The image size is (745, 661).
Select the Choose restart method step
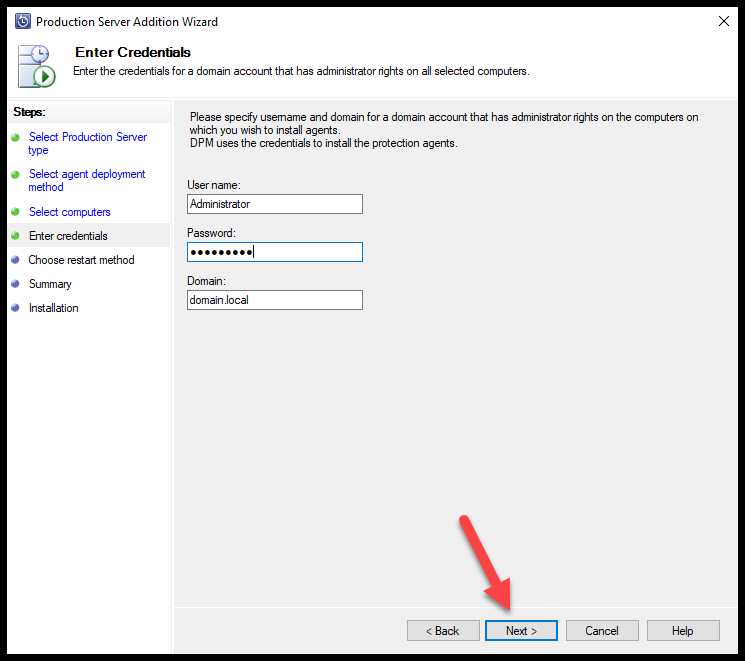tap(81, 260)
